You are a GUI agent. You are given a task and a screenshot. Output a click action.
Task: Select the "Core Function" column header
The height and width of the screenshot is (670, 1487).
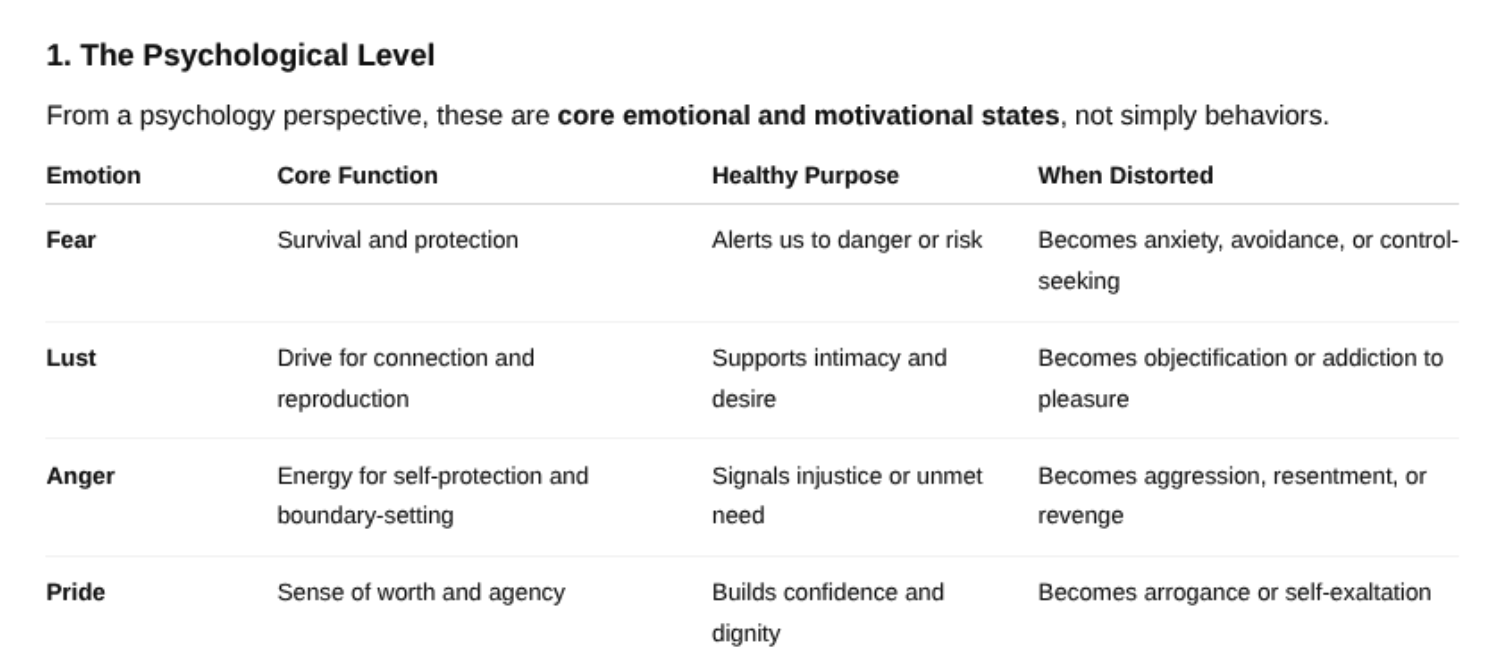click(x=357, y=176)
